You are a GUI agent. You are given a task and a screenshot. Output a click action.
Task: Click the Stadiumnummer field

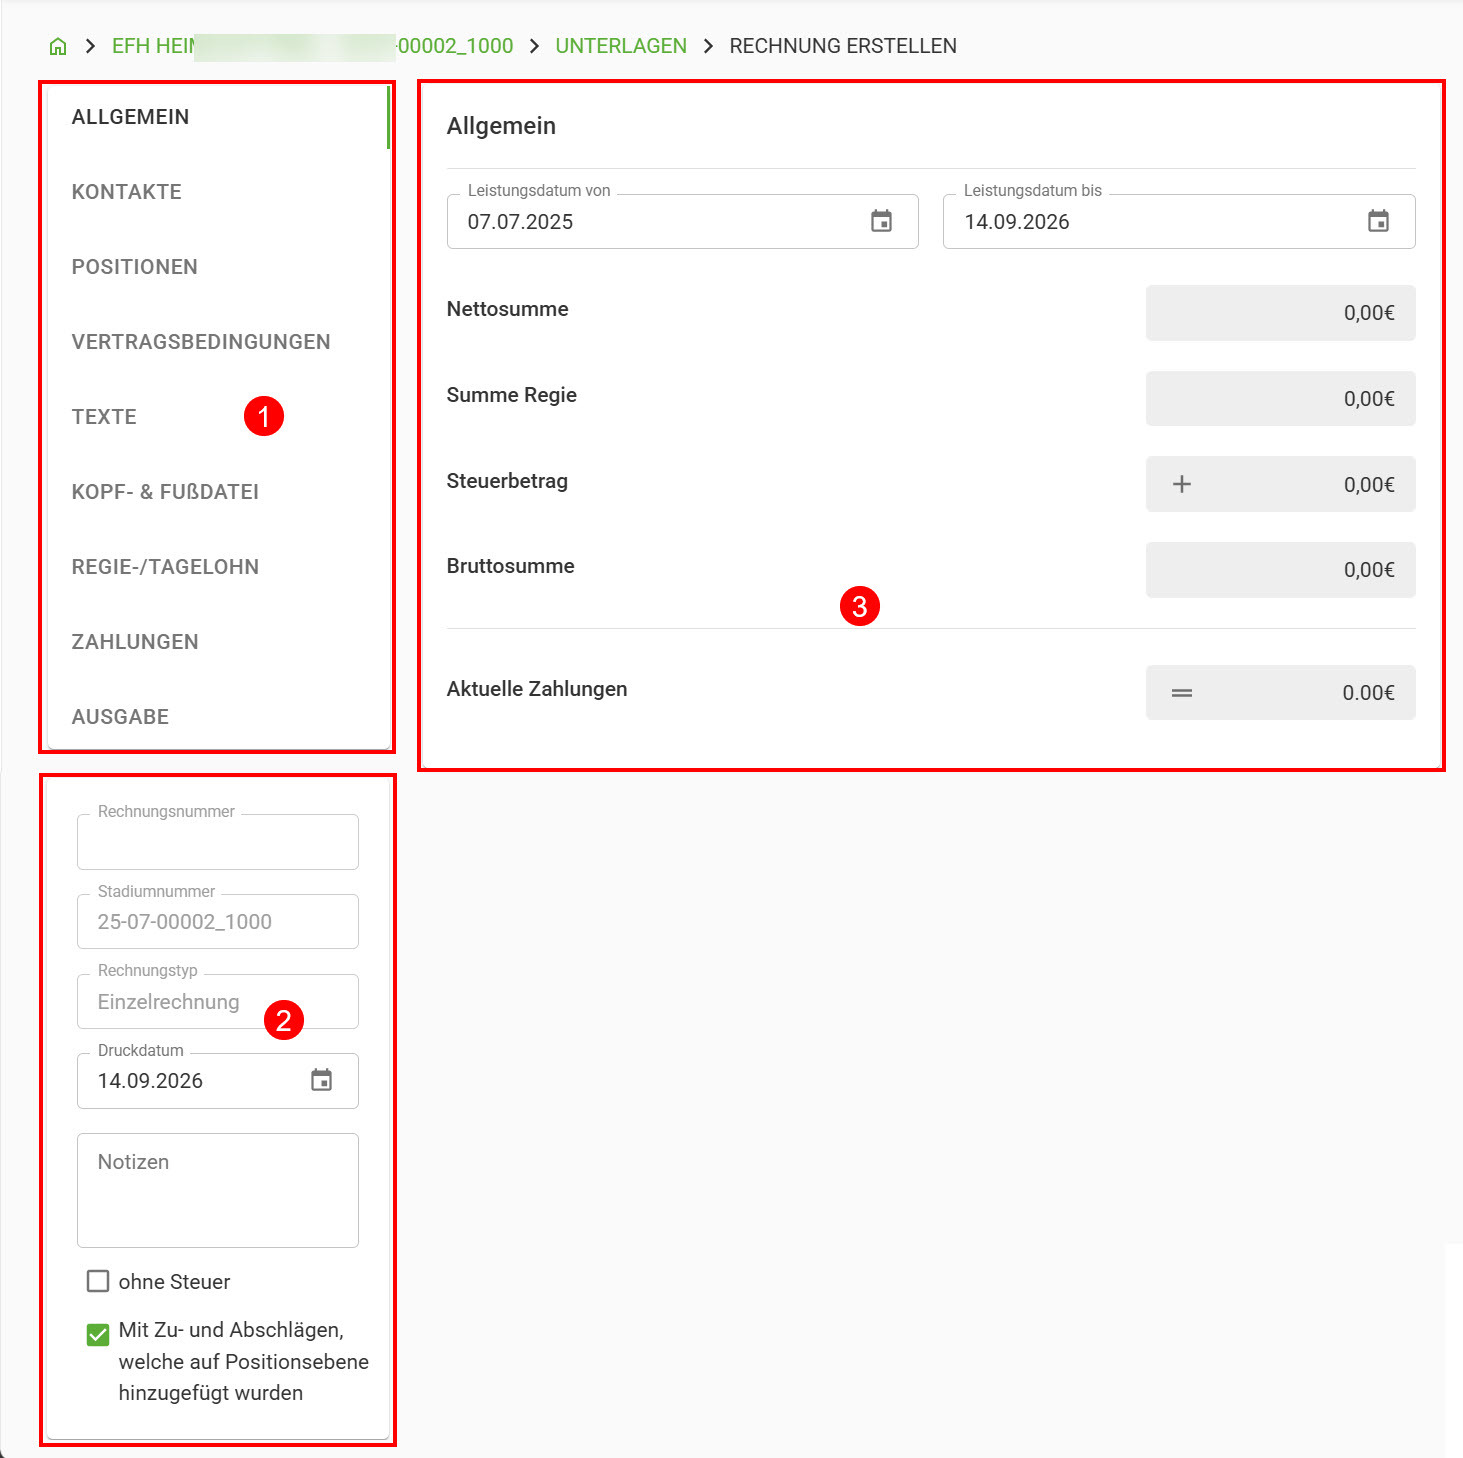click(218, 921)
